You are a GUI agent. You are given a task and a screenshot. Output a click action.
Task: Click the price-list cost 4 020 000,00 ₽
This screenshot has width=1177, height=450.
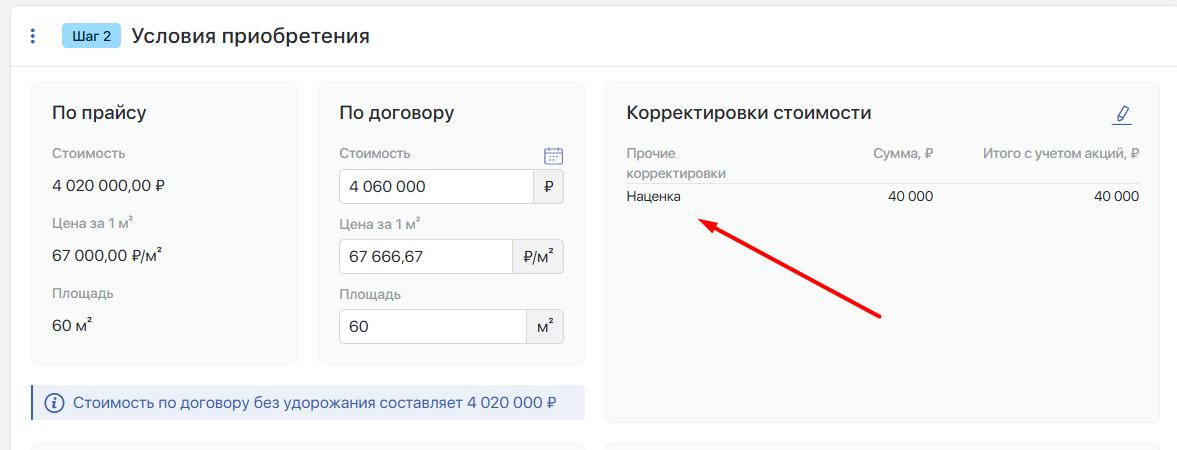coord(108,185)
